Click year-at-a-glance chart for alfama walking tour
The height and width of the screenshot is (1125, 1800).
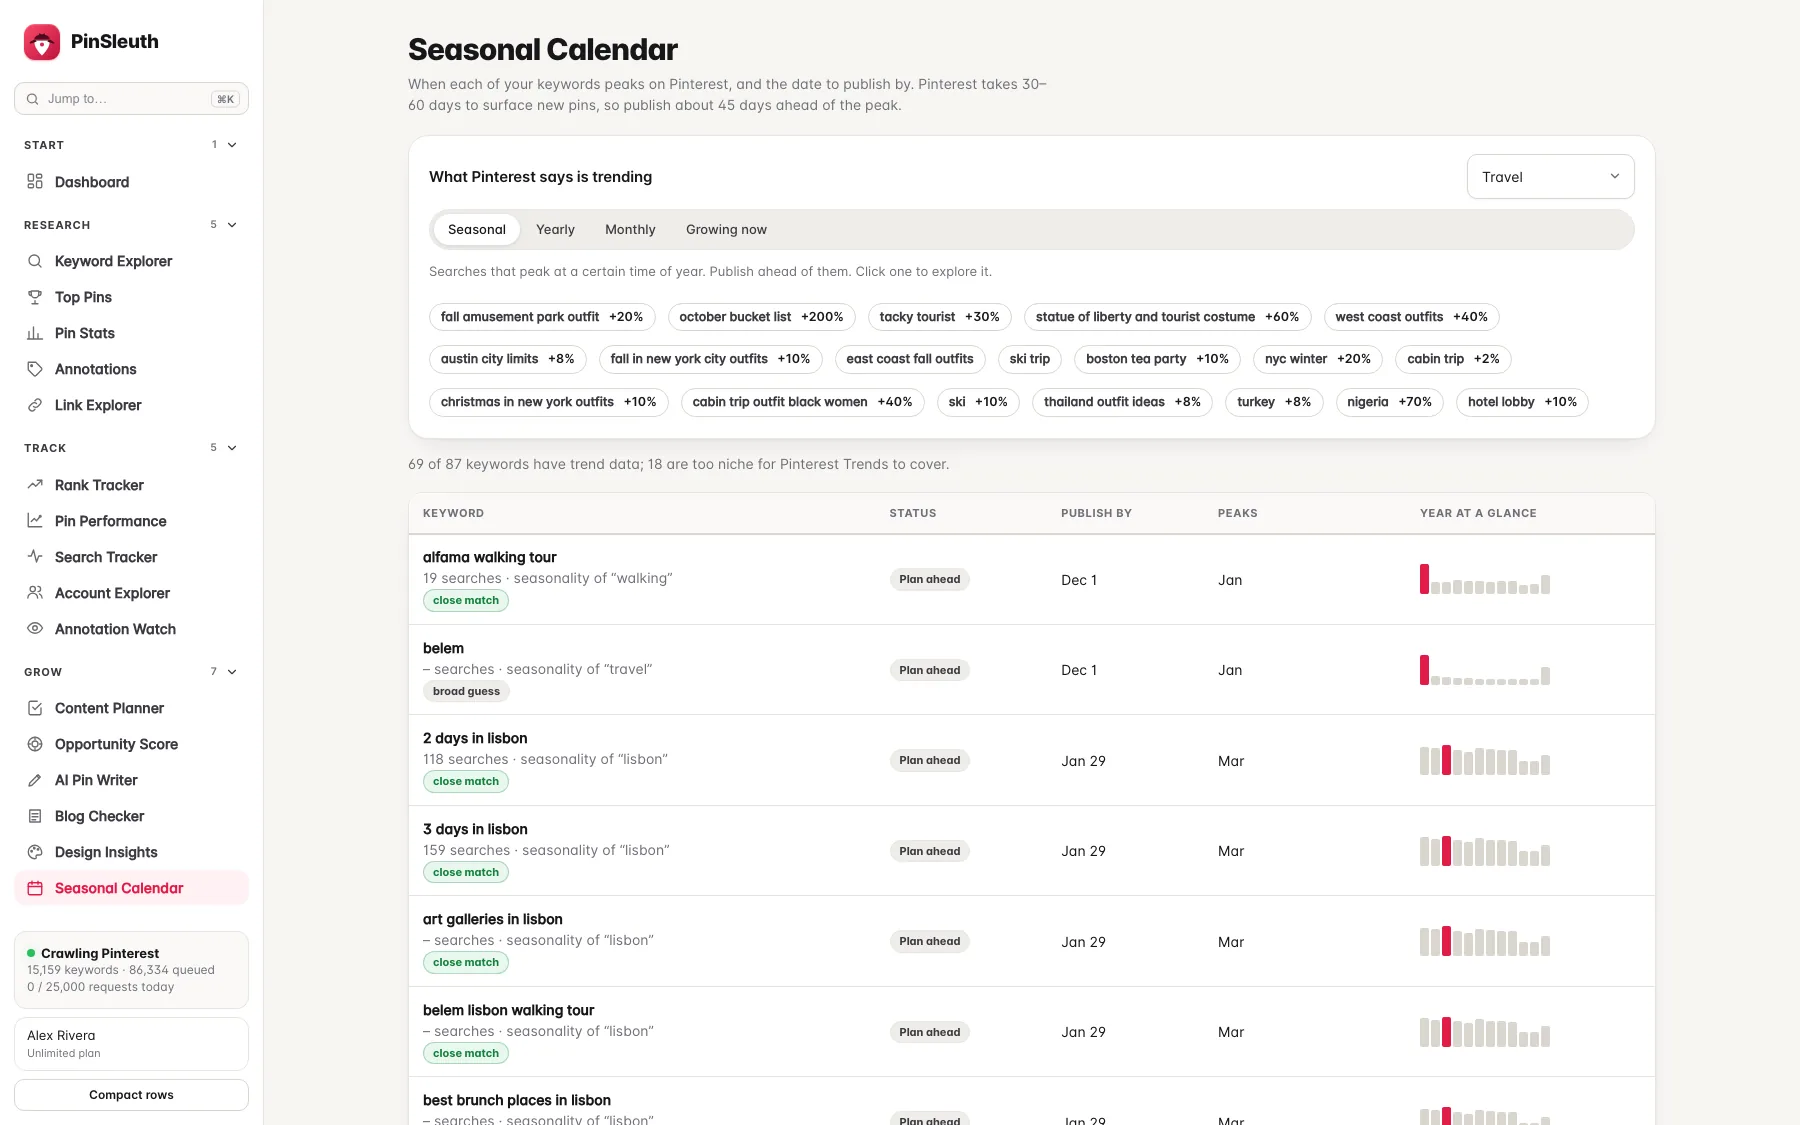[x=1485, y=579]
